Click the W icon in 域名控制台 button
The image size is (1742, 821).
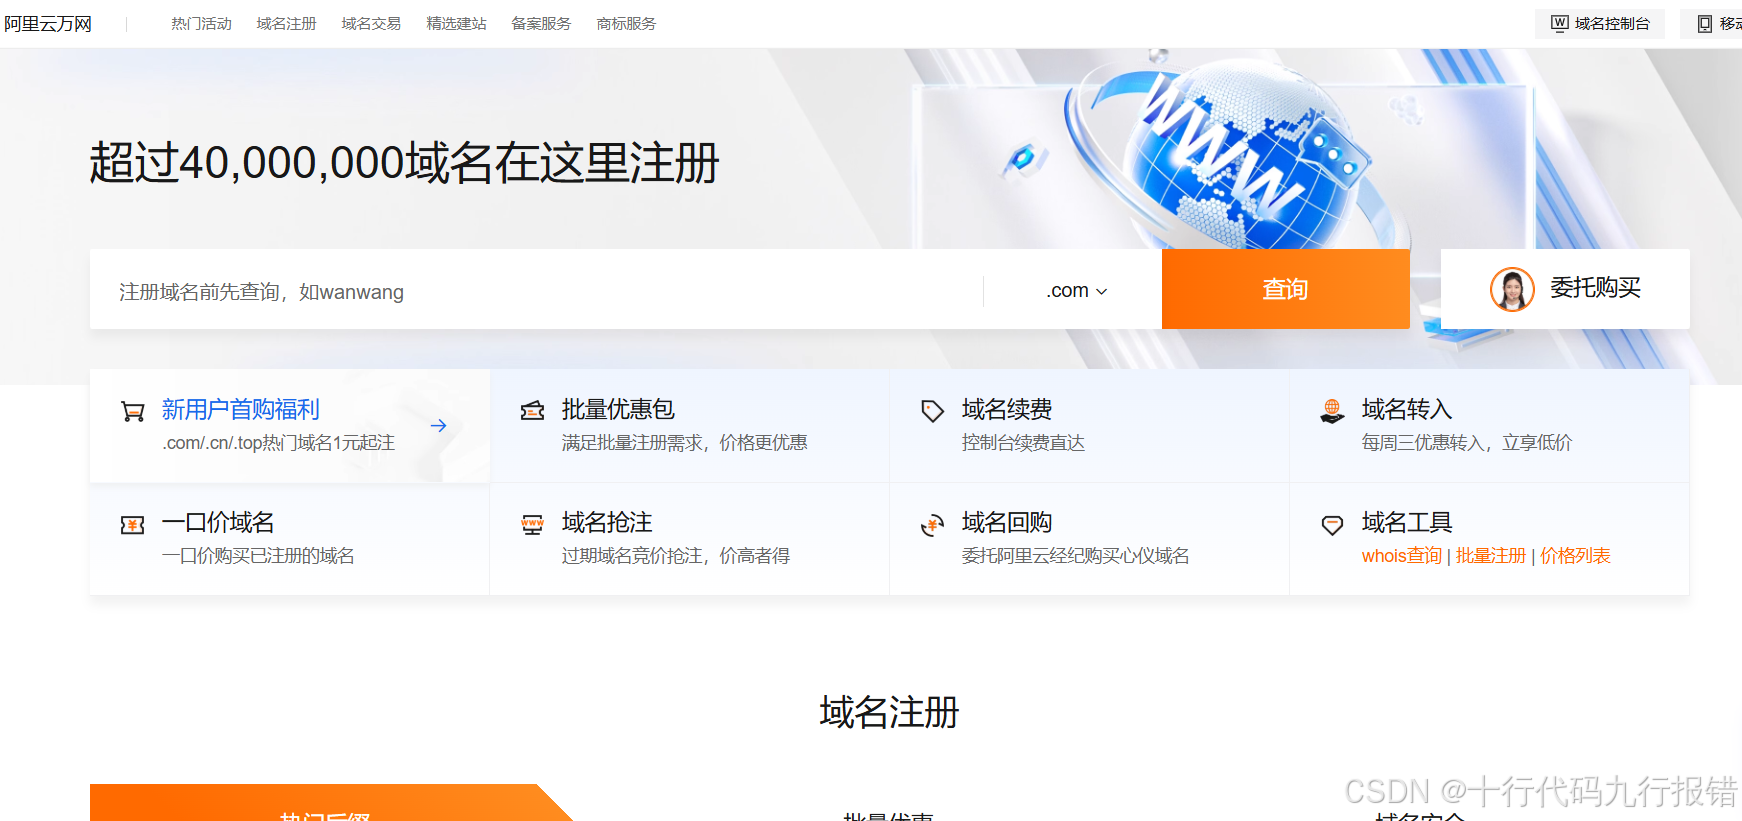point(1560,23)
